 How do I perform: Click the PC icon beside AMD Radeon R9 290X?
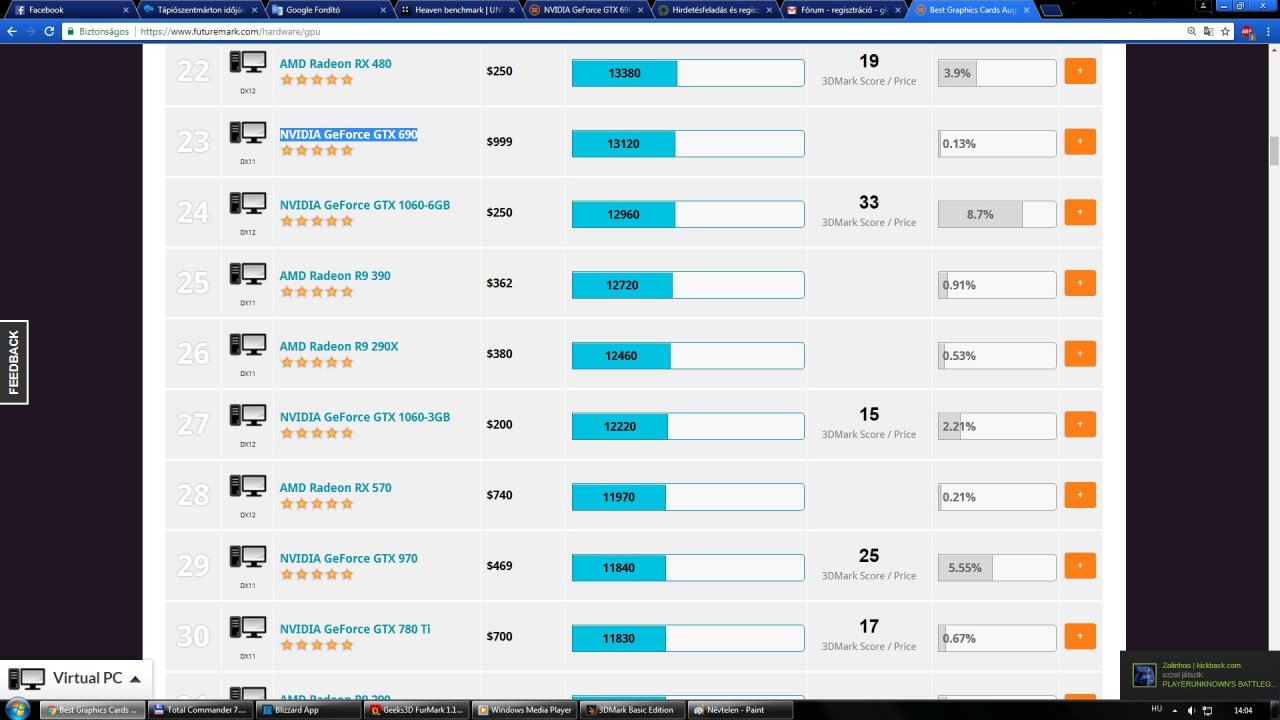coord(248,345)
